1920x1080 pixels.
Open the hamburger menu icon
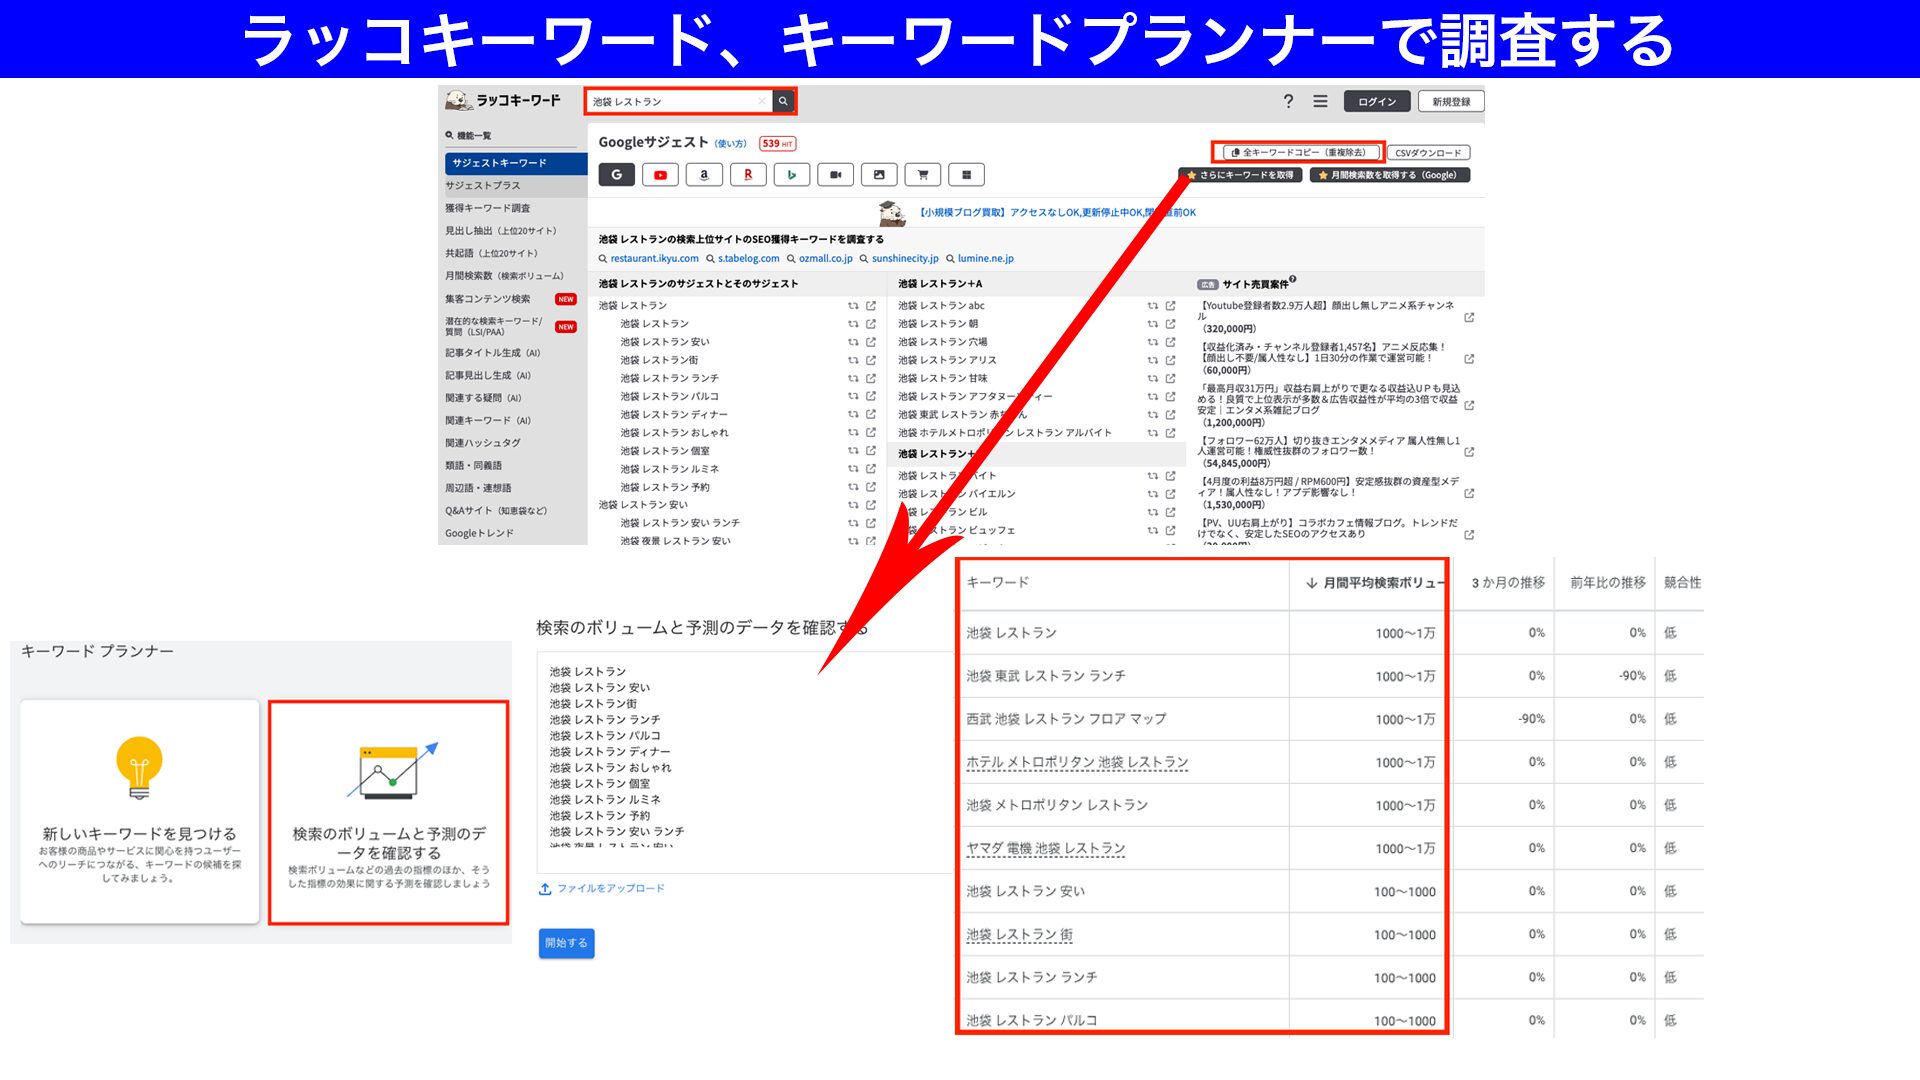1320,101
